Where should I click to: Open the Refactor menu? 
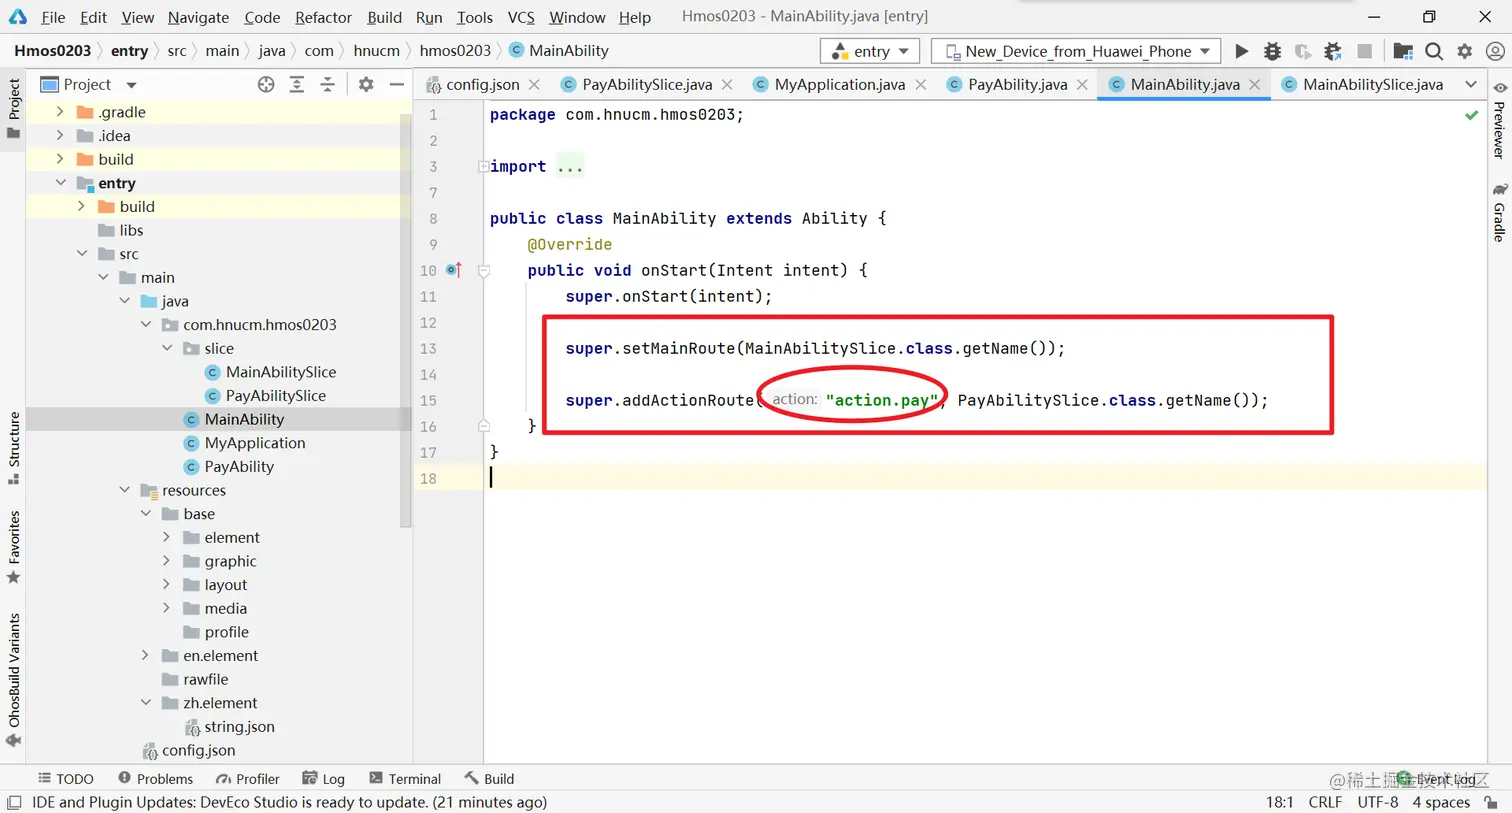(x=323, y=17)
